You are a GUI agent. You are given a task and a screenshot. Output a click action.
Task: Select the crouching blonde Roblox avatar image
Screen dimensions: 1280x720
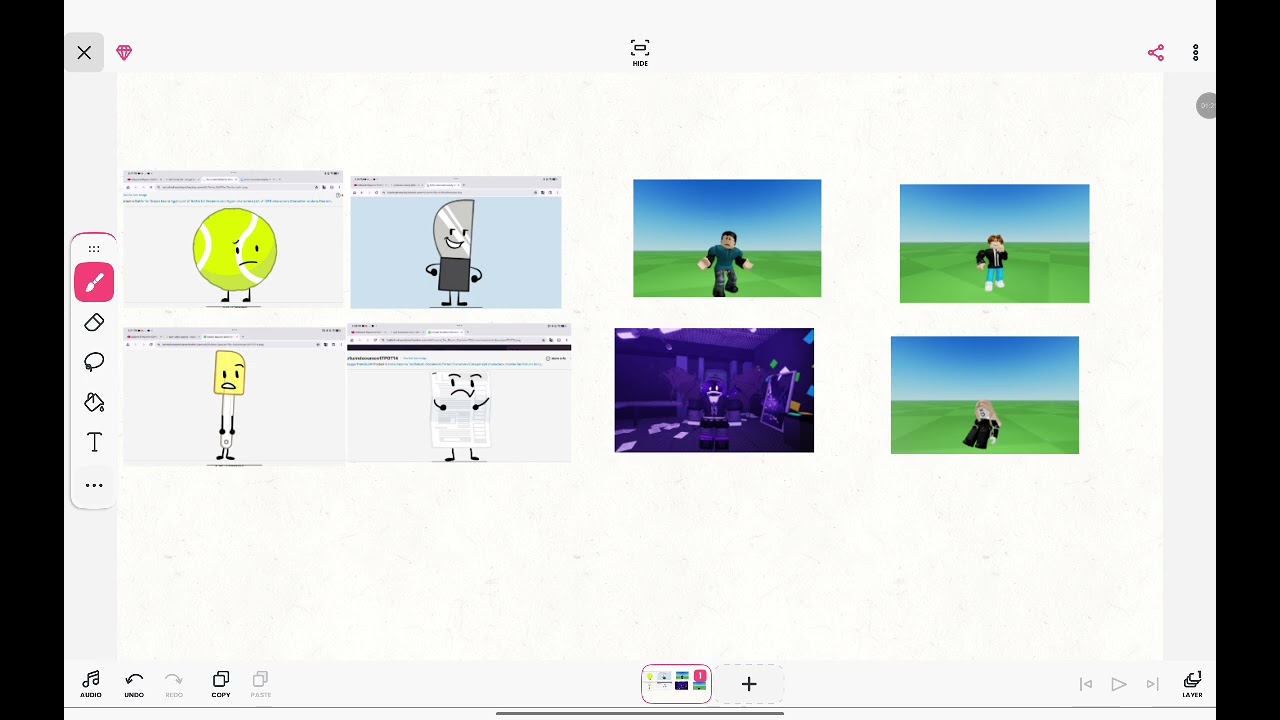(x=985, y=395)
